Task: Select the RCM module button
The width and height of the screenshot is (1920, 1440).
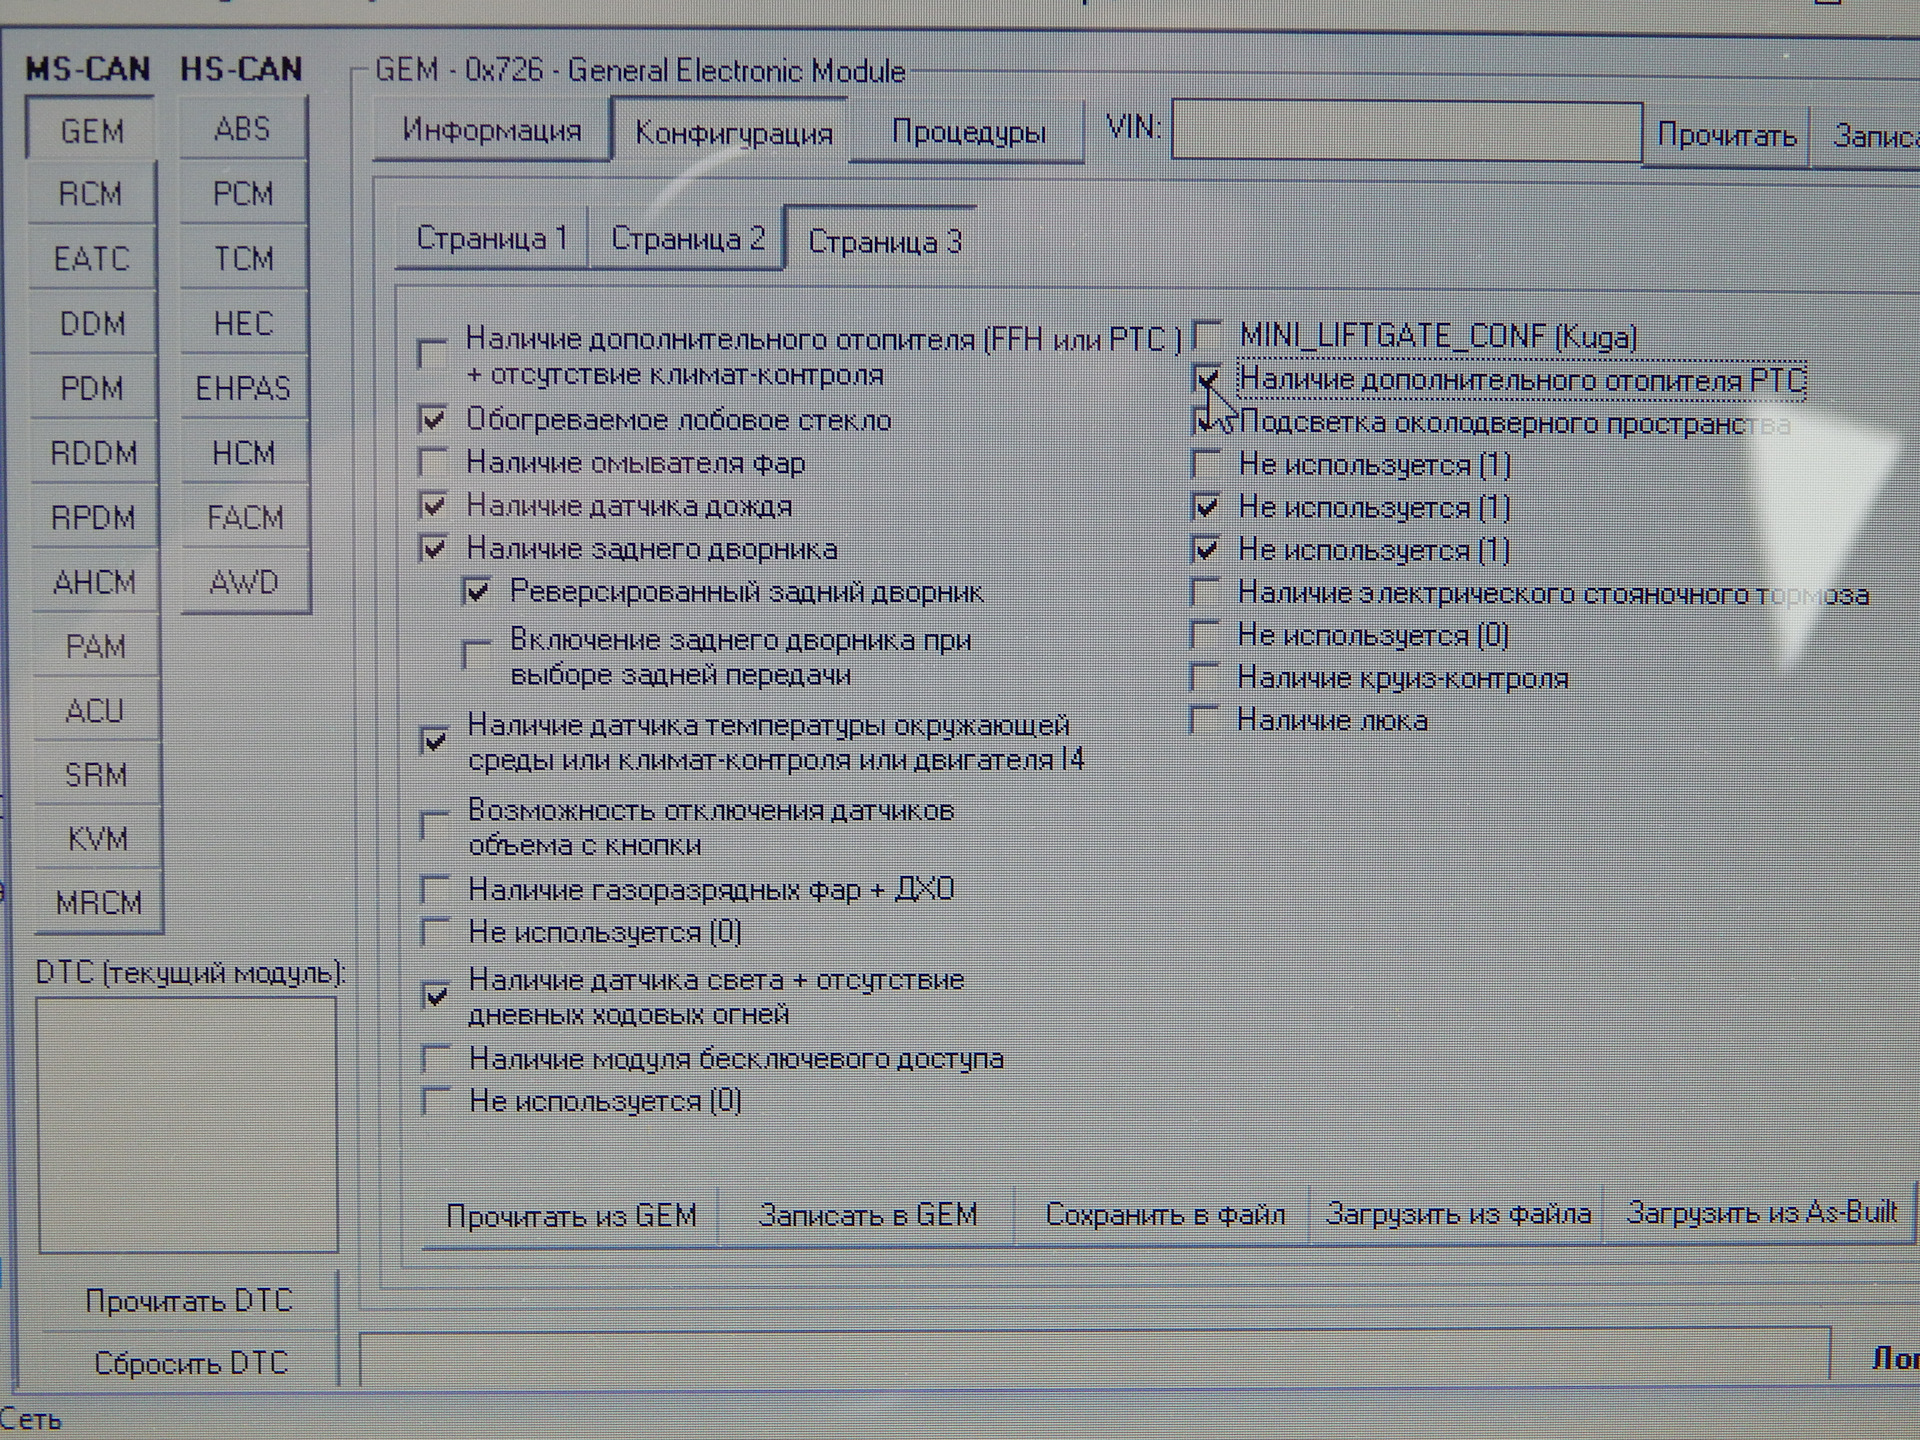Action: pyautogui.click(x=91, y=194)
